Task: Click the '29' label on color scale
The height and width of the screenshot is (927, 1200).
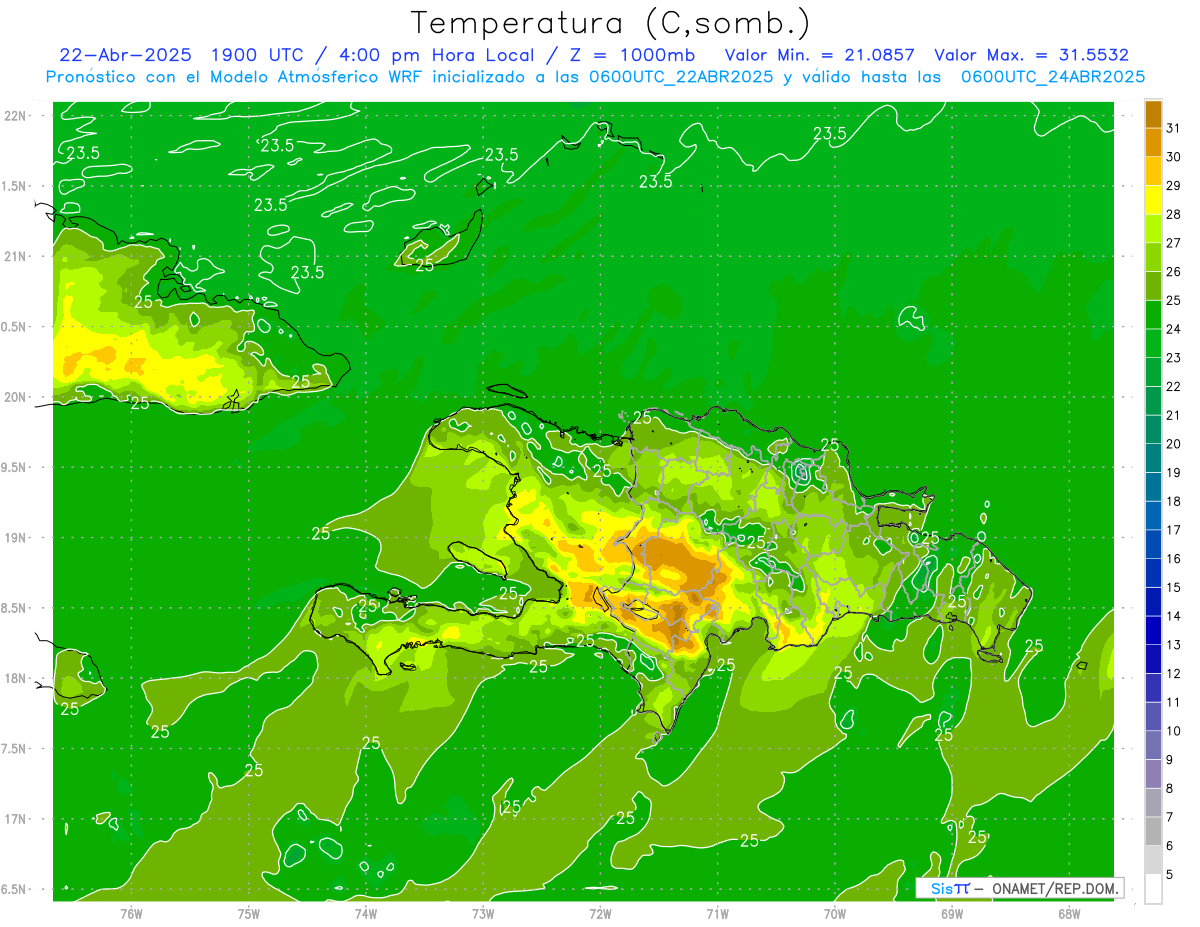Action: (x=1173, y=185)
